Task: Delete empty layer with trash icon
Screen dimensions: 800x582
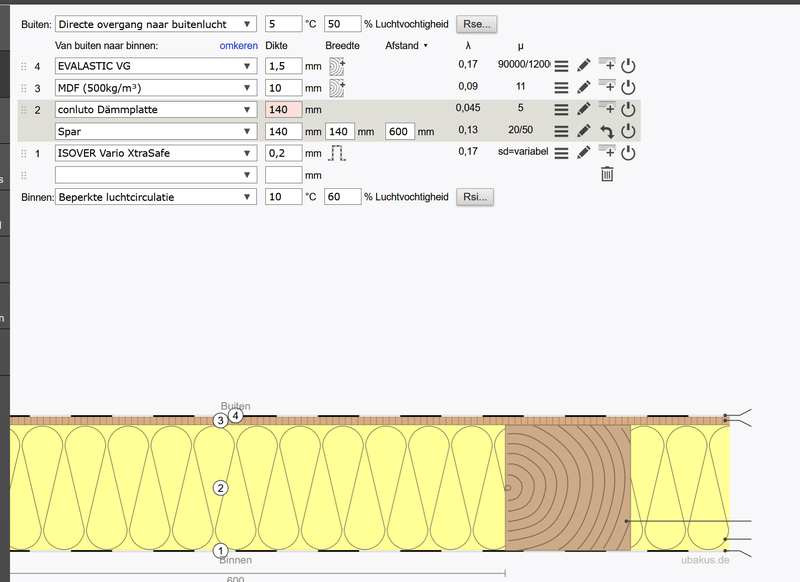Action: (607, 175)
